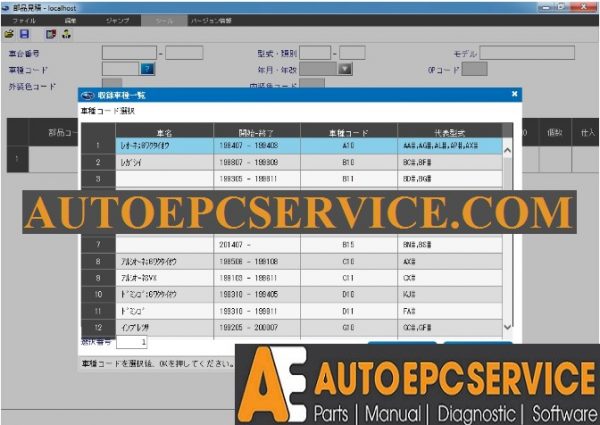Click the model cell BN#,BS#
Image resolution: width=600 pixels, height=425 pixels.
click(x=450, y=244)
